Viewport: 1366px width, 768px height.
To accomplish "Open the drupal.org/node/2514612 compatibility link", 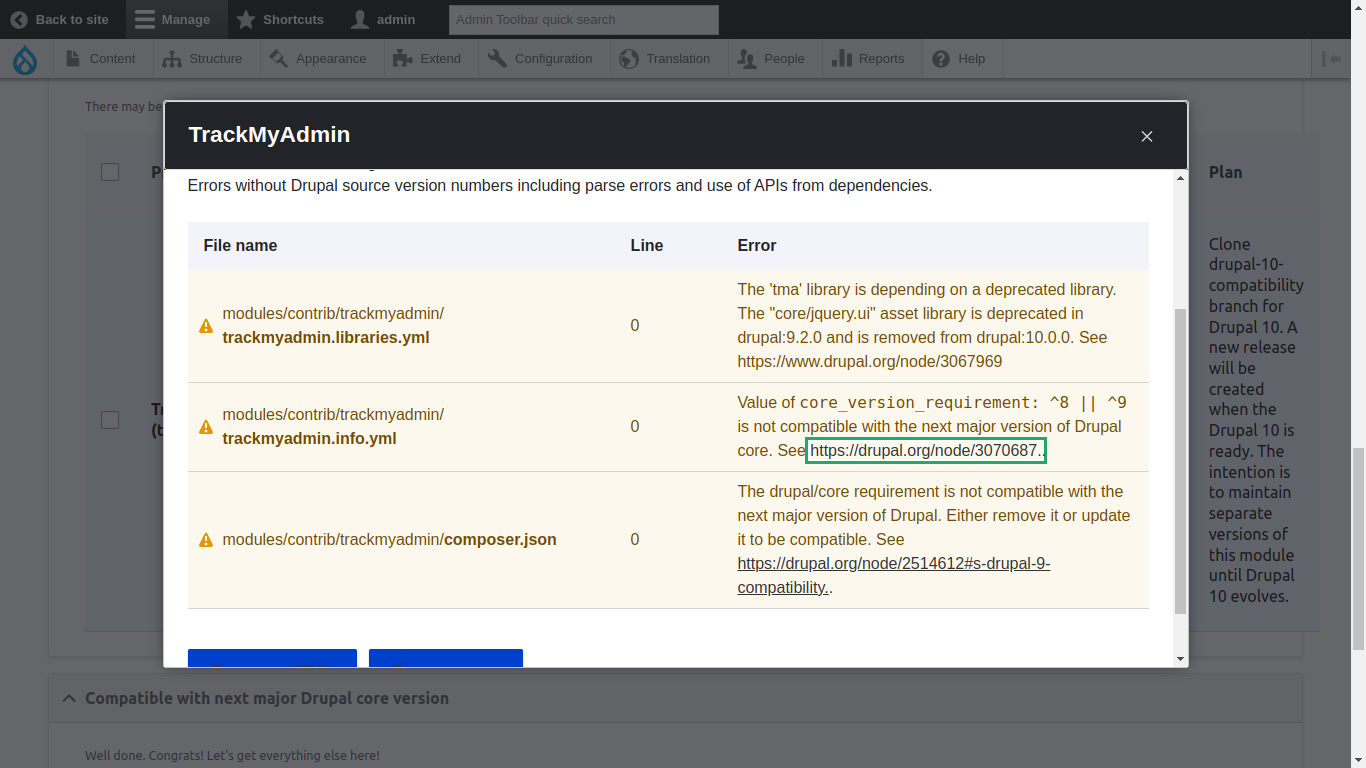I will (x=893, y=576).
